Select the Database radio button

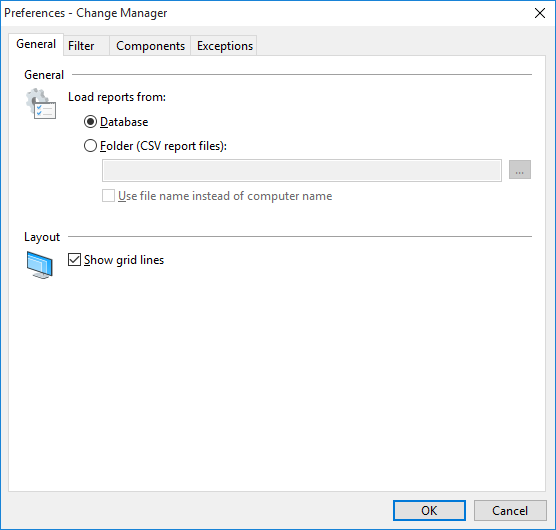pyautogui.click(x=90, y=122)
